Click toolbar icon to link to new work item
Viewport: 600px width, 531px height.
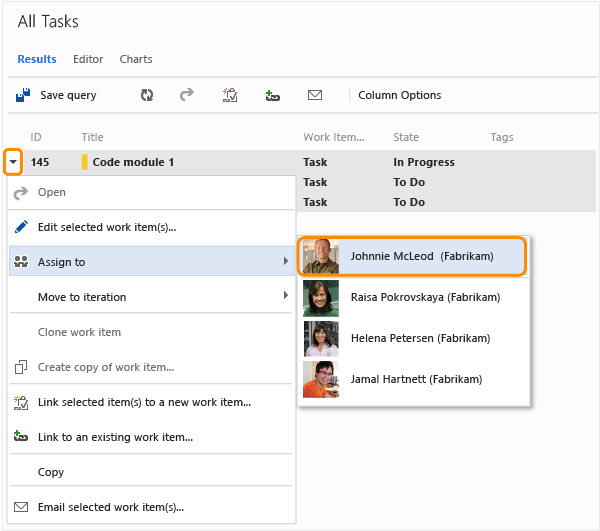230,95
